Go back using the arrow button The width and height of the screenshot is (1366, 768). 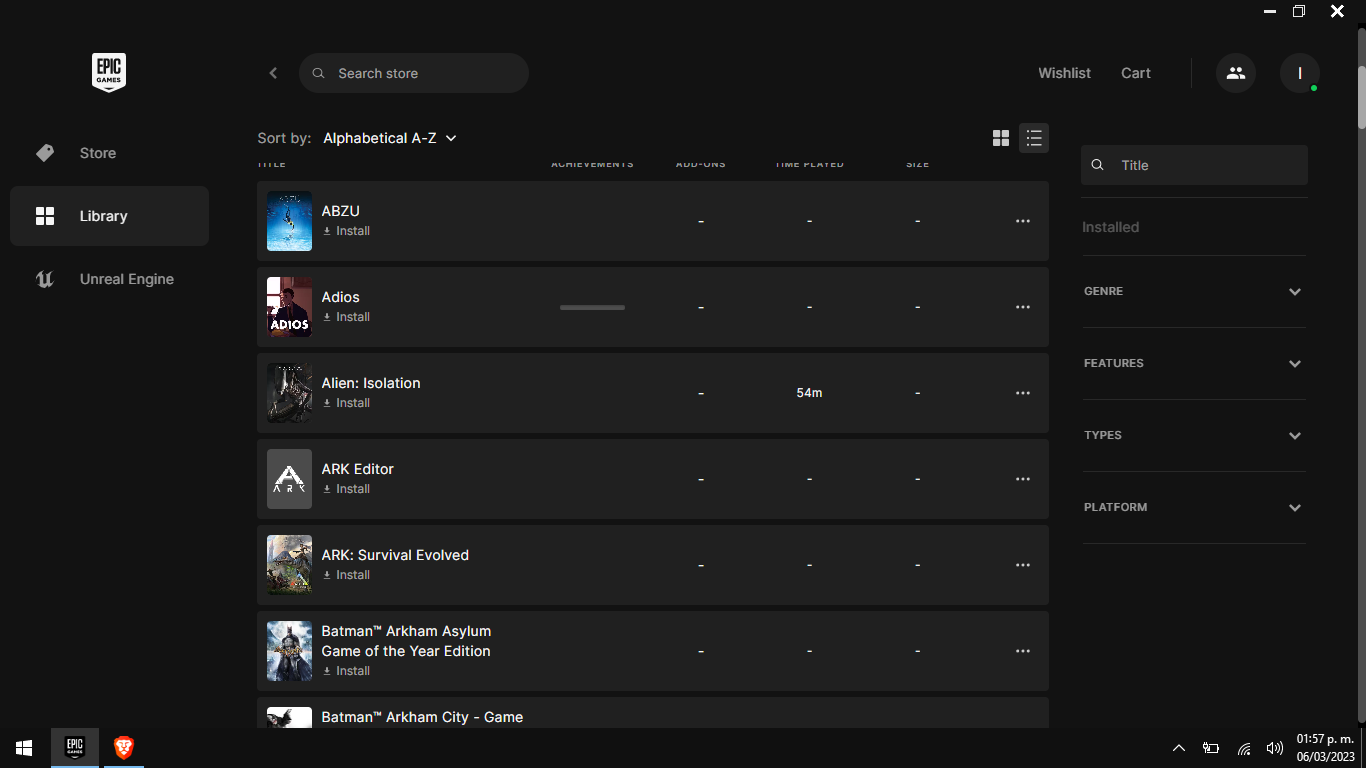click(x=273, y=73)
